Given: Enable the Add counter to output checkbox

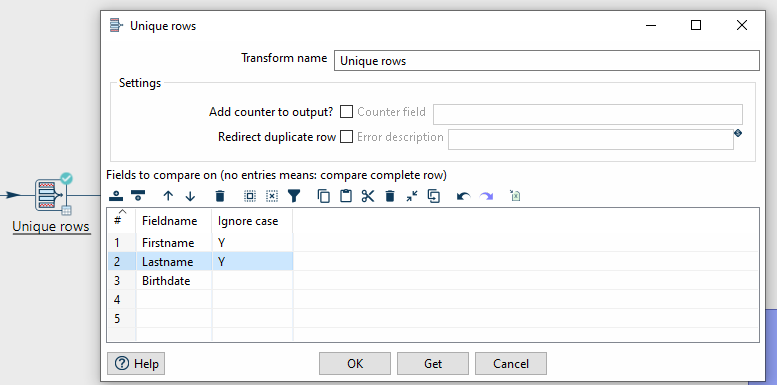Looking at the screenshot, I should coord(346,112).
